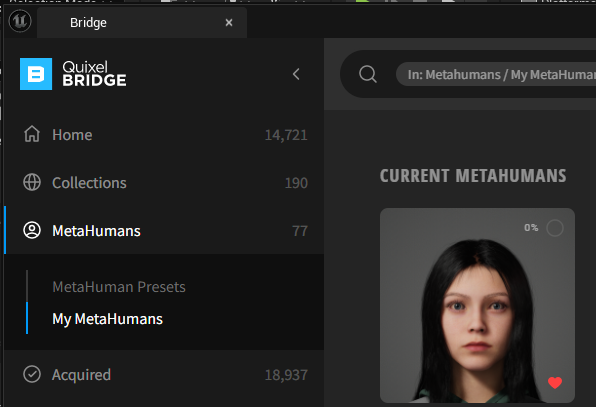Click the Home house icon
Viewport: 596px width, 407px height.
coord(32,134)
